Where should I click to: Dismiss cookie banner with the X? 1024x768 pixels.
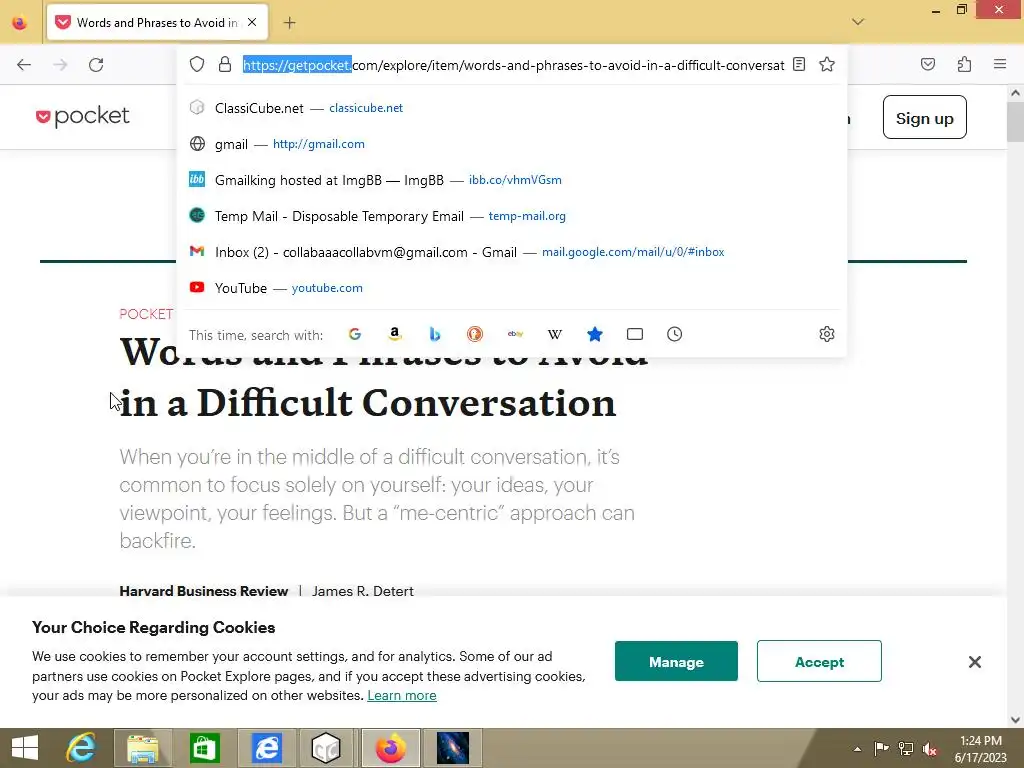pyautogui.click(x=974, y=662)
